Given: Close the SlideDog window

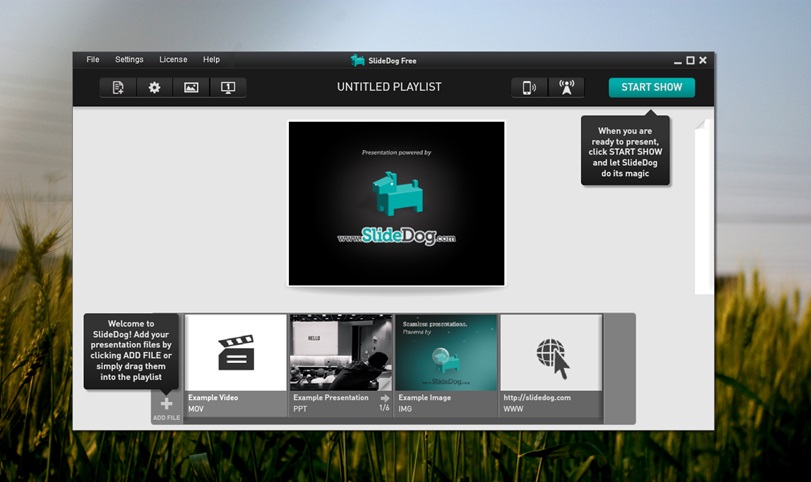Looking at the screenshot, I should click(x=703, y=61).
